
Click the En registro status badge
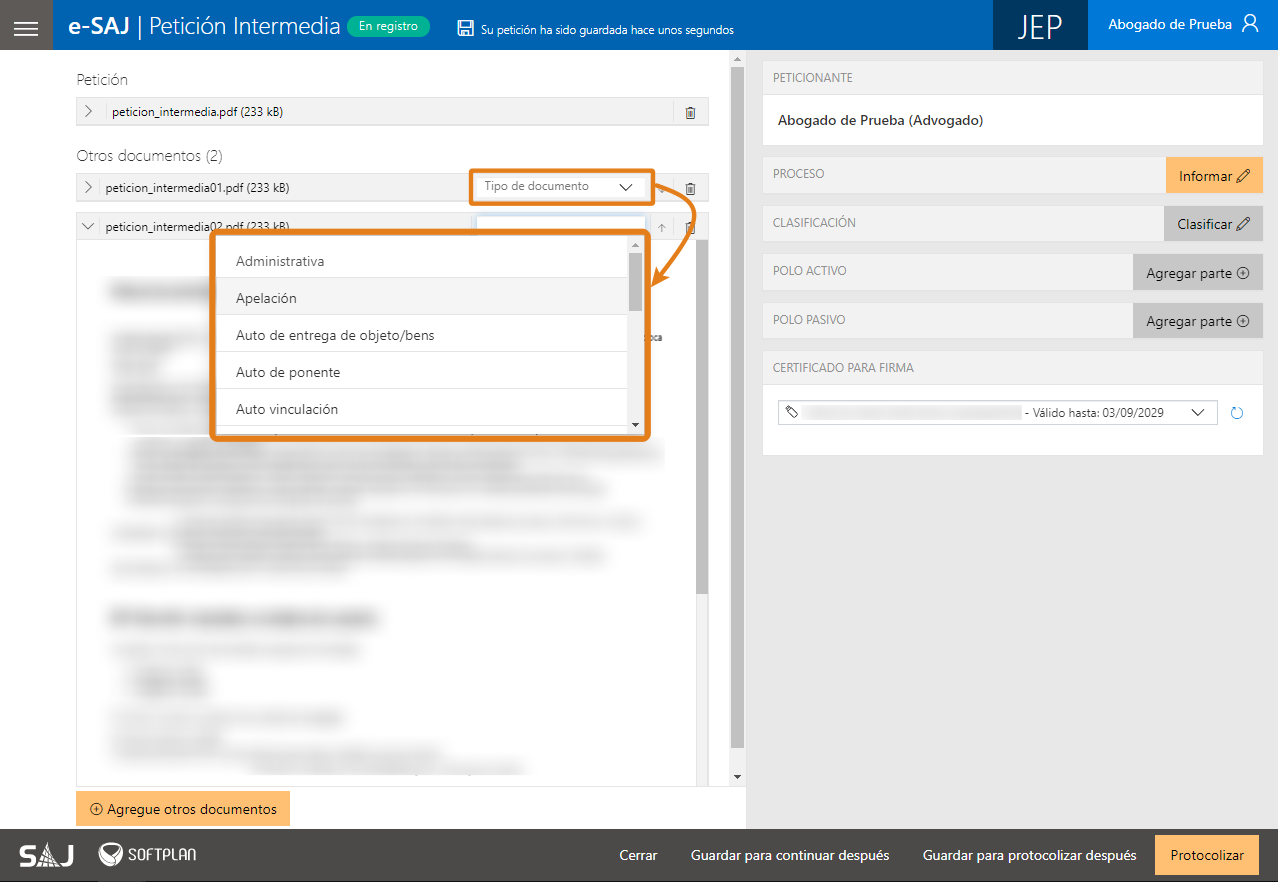[388, 26]
